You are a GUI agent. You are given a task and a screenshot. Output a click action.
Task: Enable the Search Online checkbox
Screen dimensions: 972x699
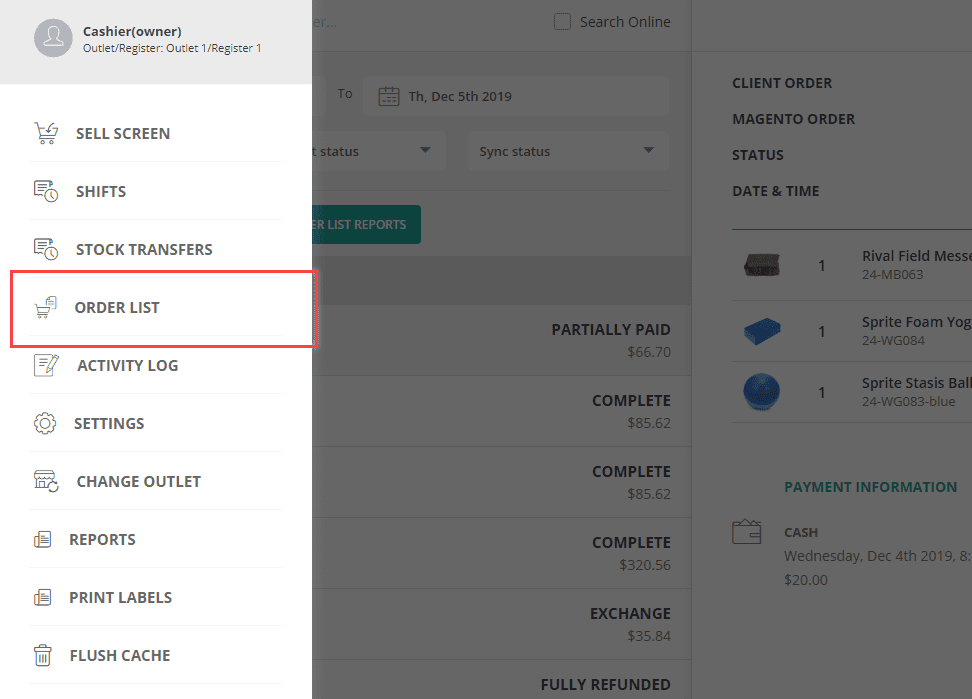coord(563,22)
